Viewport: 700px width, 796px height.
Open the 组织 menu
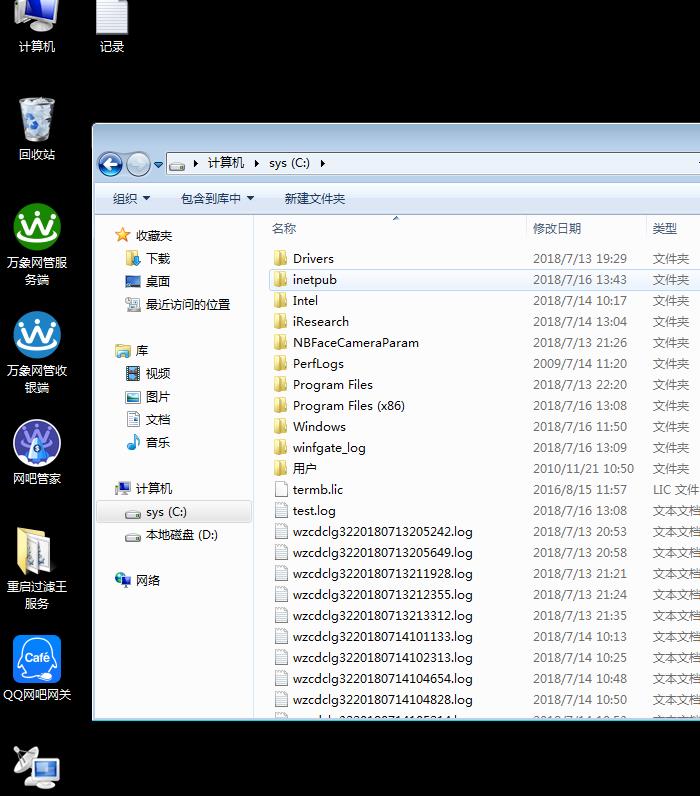[x=131, y=198]
